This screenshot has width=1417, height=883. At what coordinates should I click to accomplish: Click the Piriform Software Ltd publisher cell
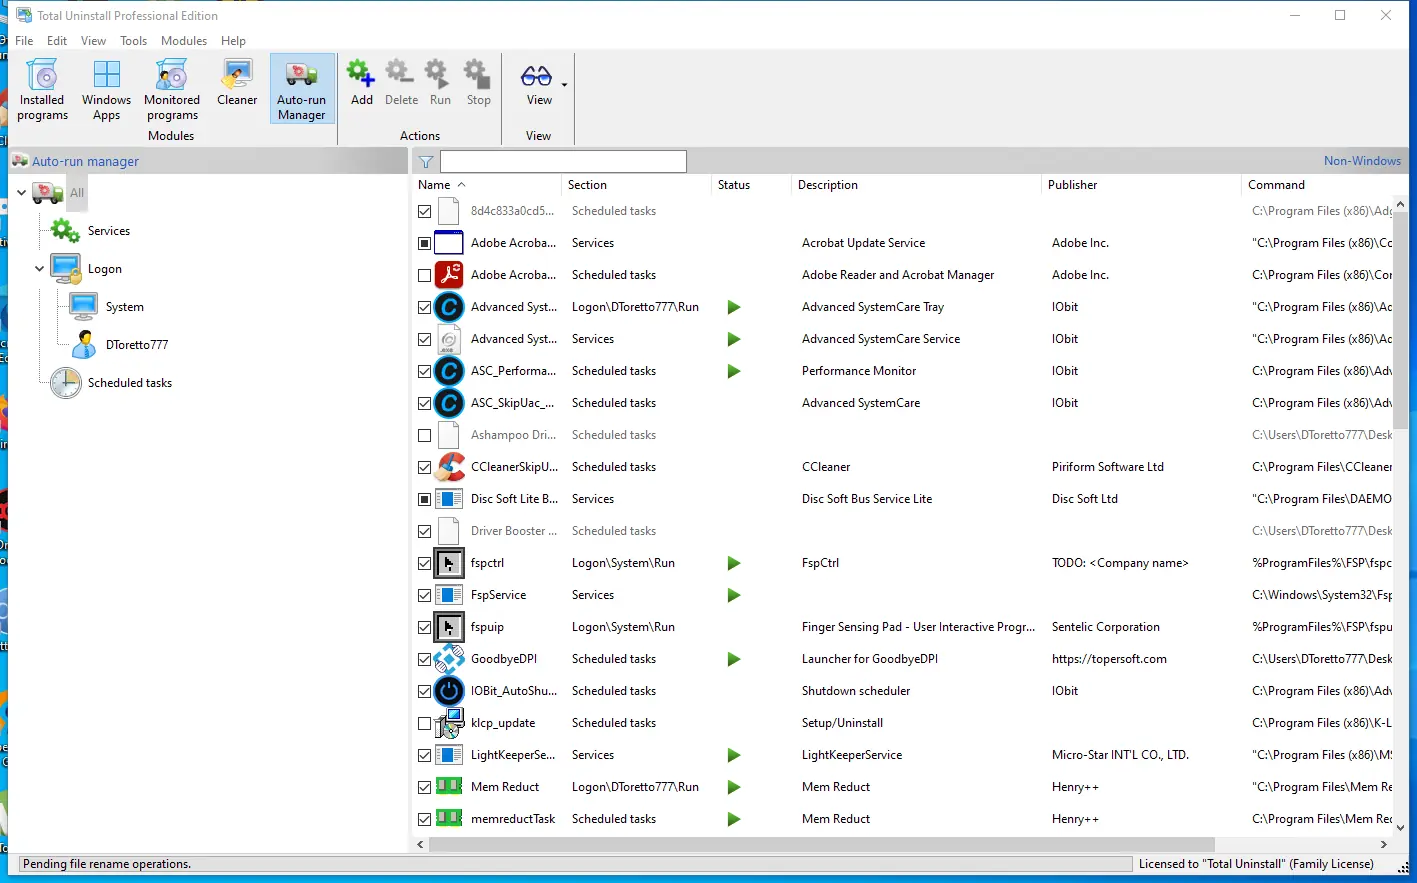(x=1108, y=467)
